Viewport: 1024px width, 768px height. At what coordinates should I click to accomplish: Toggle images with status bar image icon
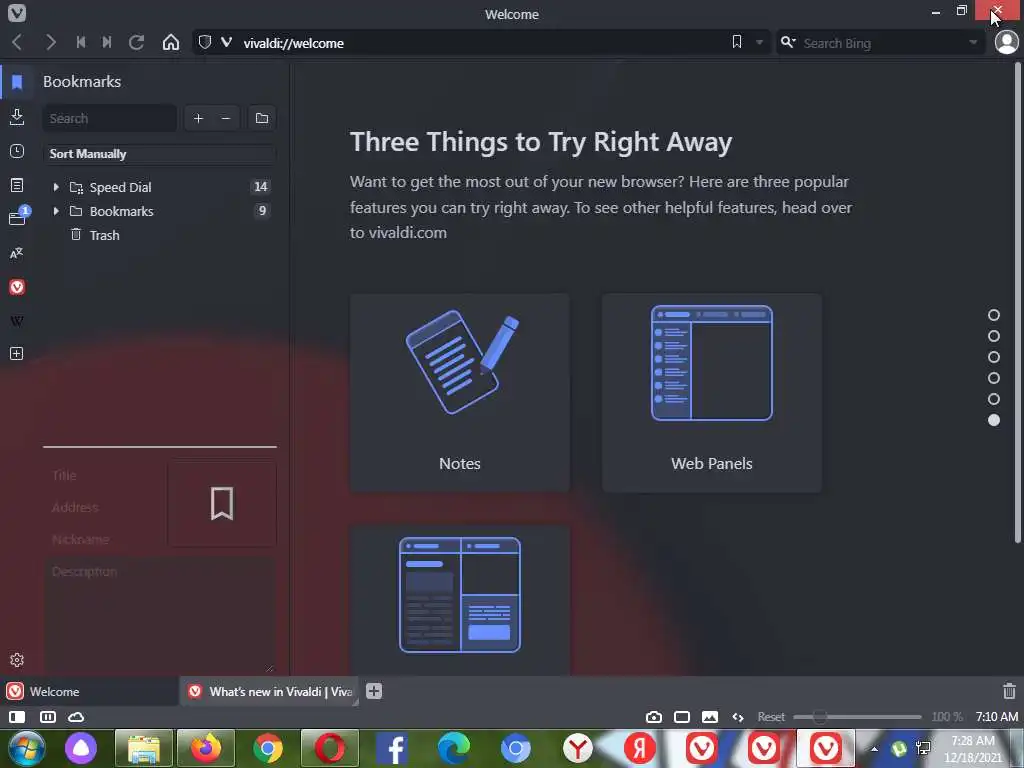point(710,717)
